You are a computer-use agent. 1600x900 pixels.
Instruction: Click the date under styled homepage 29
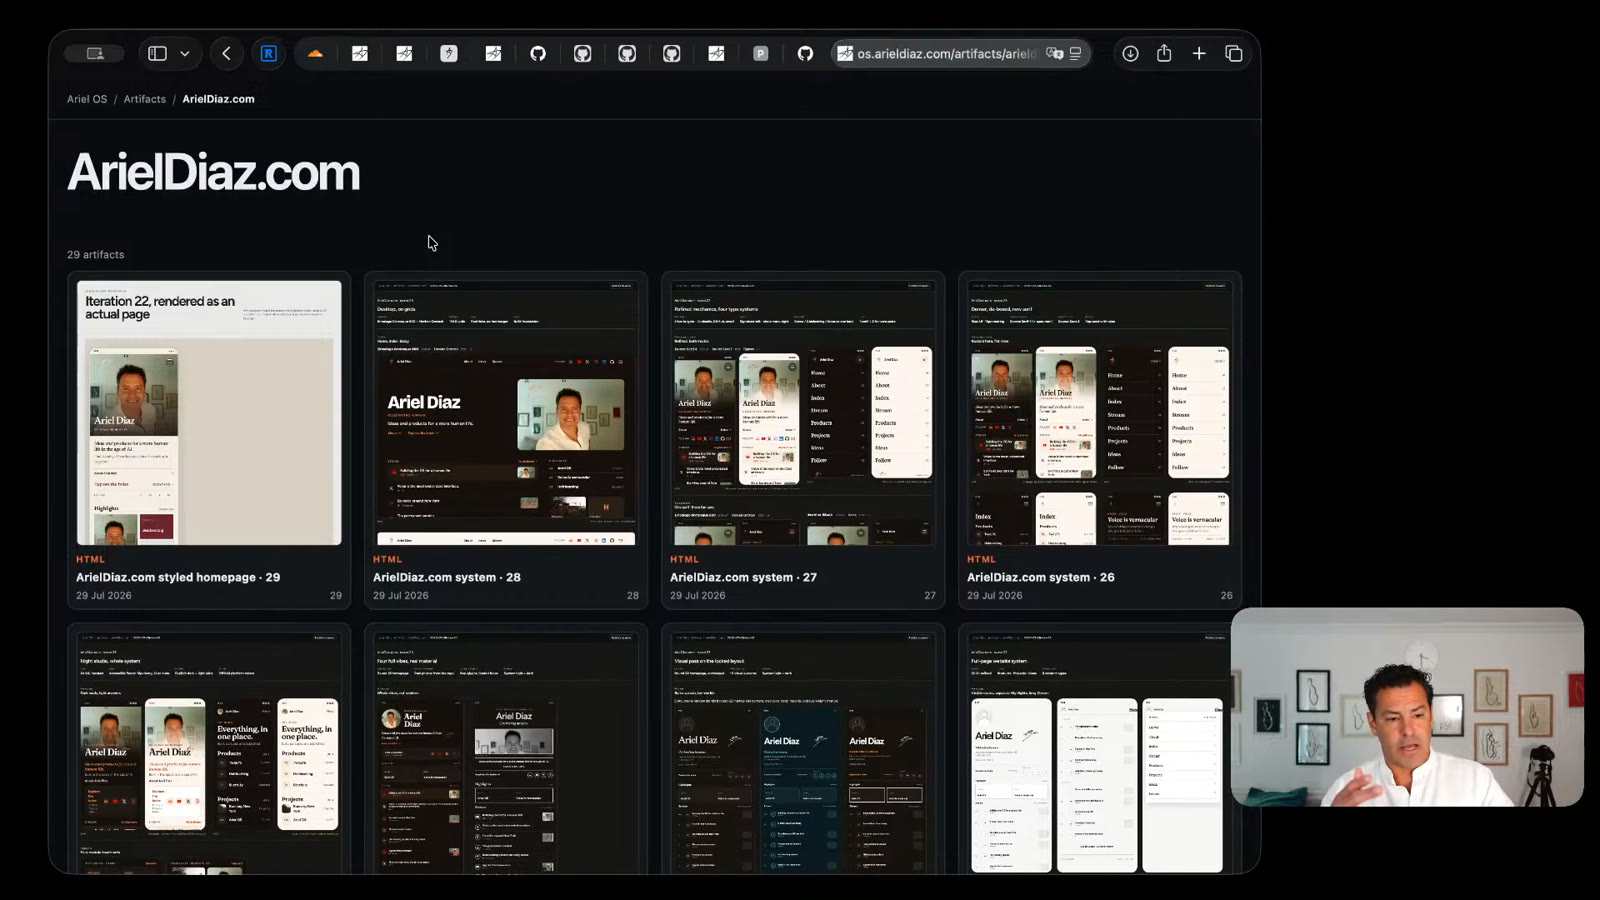(104, 595)
